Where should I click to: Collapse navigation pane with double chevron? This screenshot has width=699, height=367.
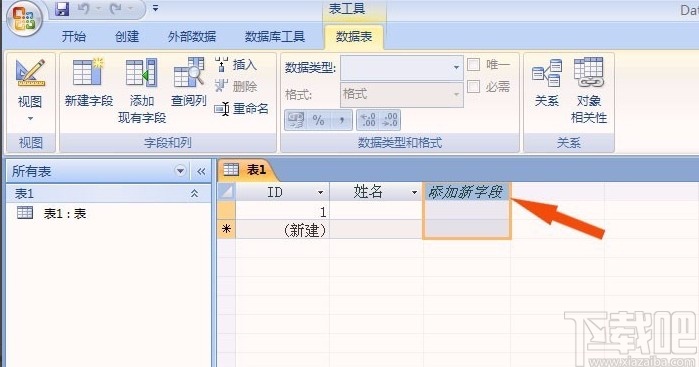pyautogui.click(x=201, y=171)
